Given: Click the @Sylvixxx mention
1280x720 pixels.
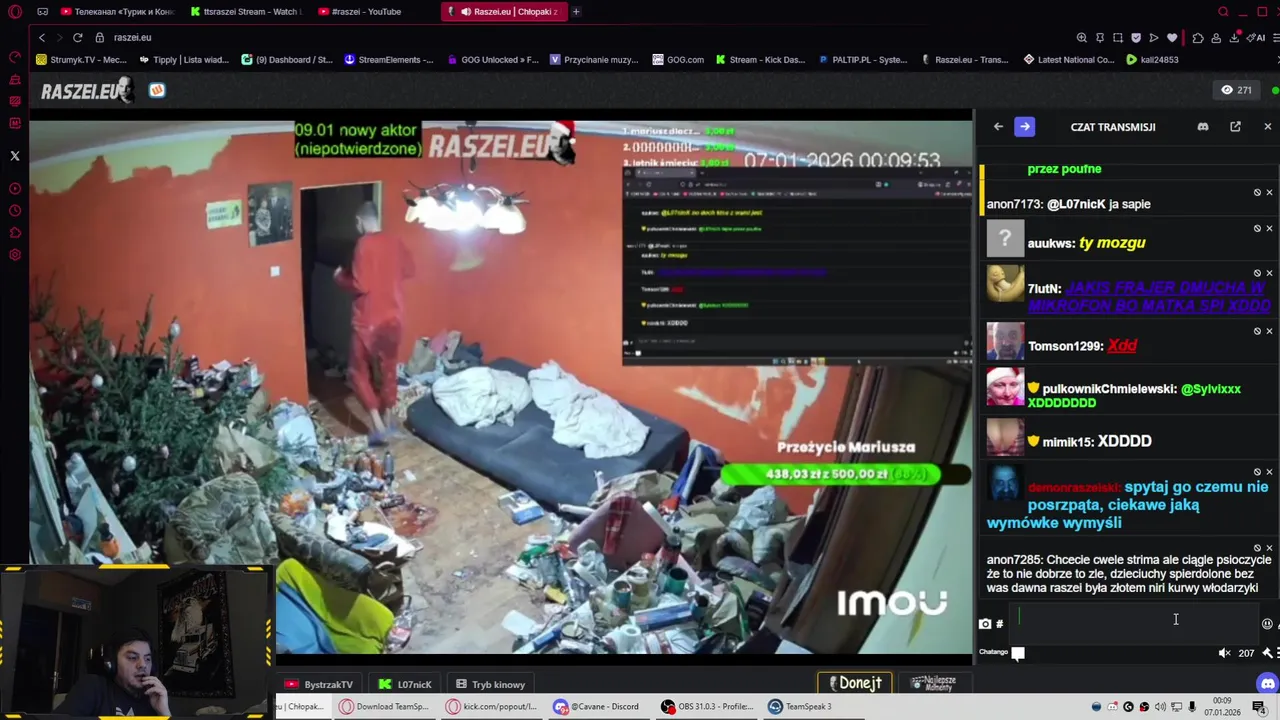Looking at the screenshot, I should (1211, 389).
